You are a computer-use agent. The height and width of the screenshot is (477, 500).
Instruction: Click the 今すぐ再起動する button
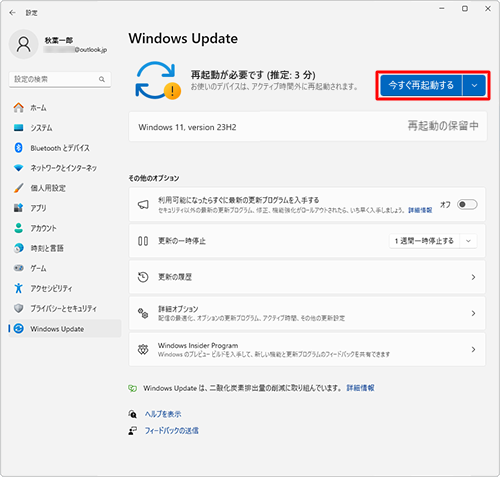[421, 85]
